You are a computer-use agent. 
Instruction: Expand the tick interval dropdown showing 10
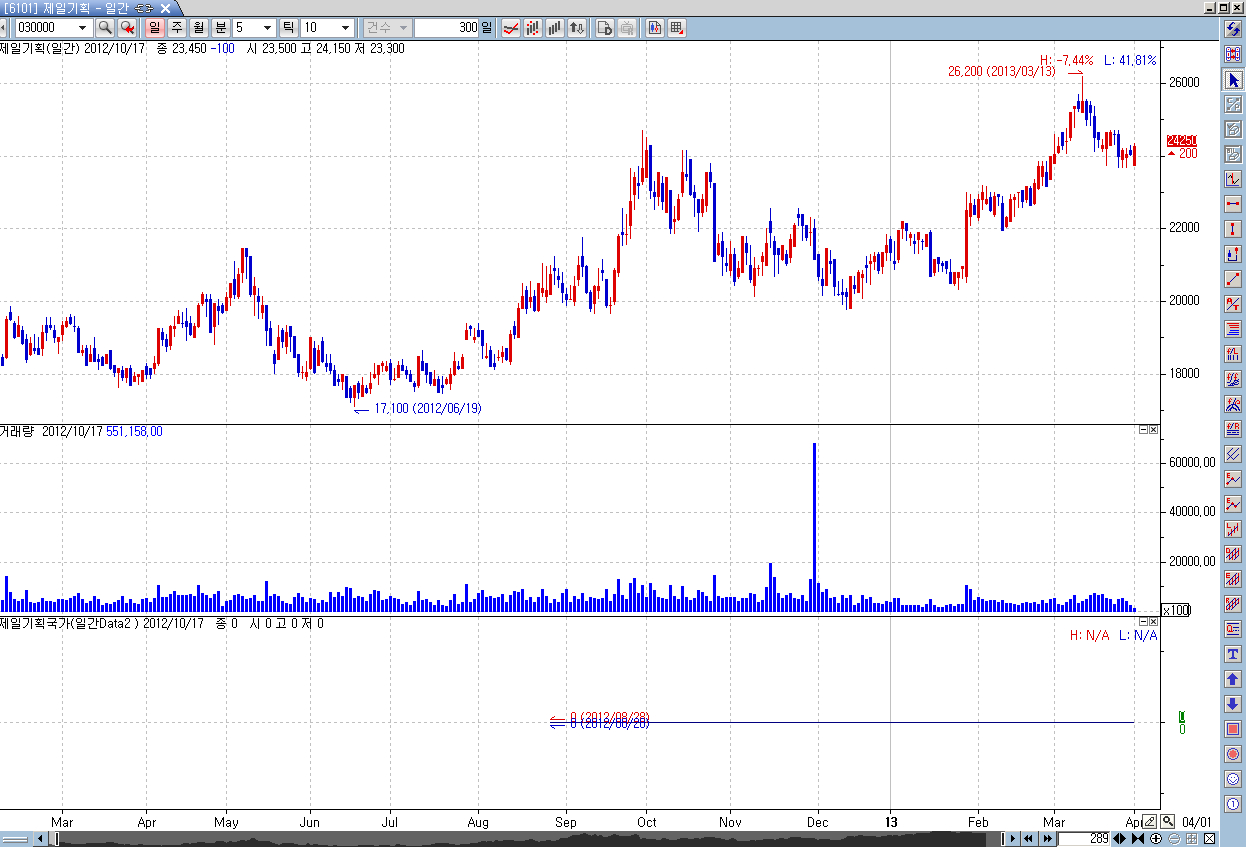(x=345, y=28)
